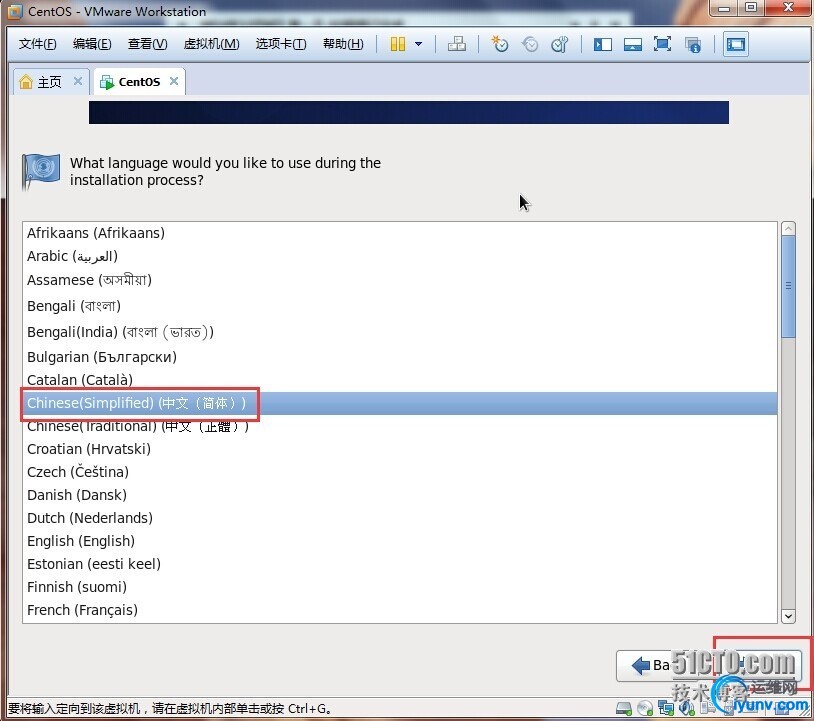Select the Assamese language row
Screen dimensions: 814x721
pos(400,280)
